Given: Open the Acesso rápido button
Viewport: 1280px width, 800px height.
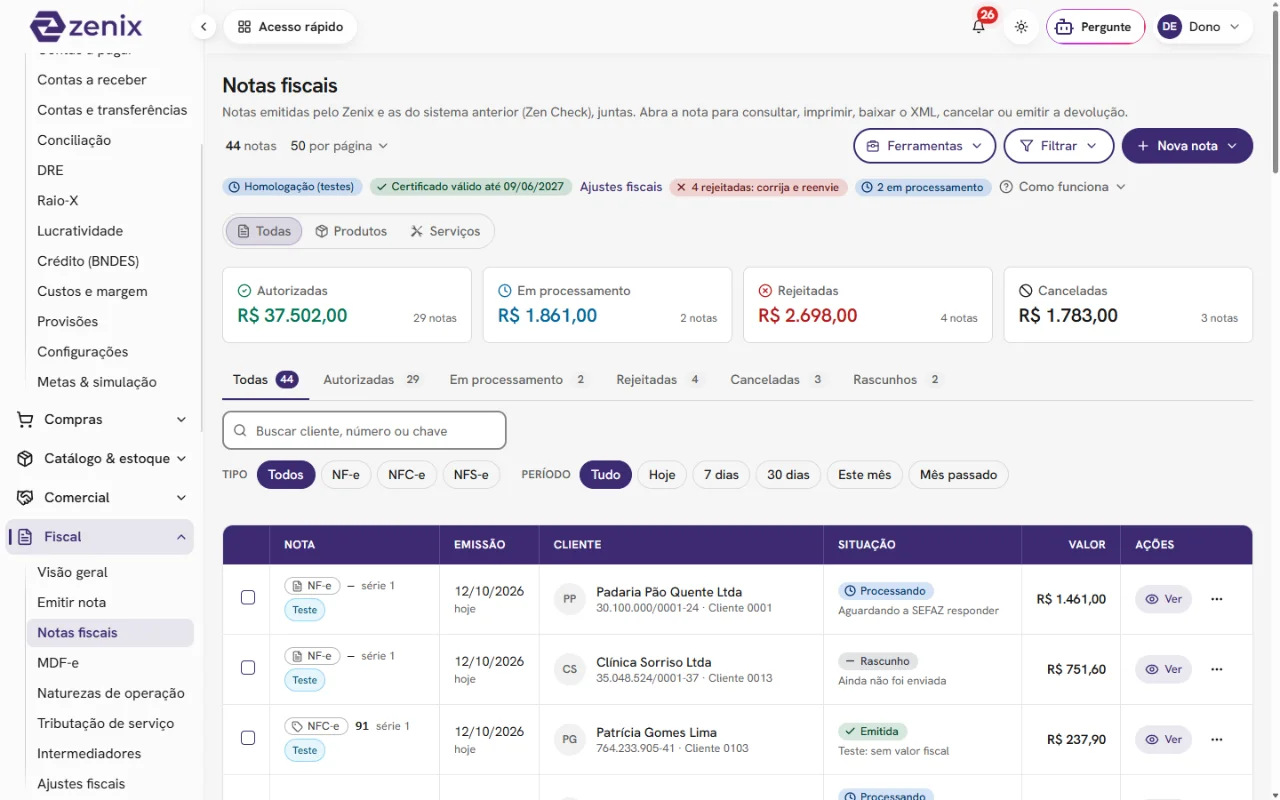Looking at the screenshot, I should [x=290, y=27].
